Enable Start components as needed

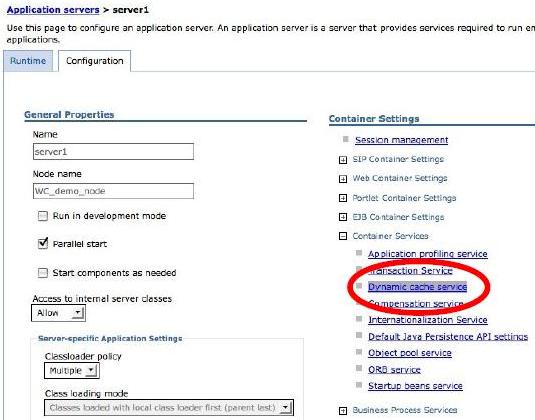(x=43, y=273)
